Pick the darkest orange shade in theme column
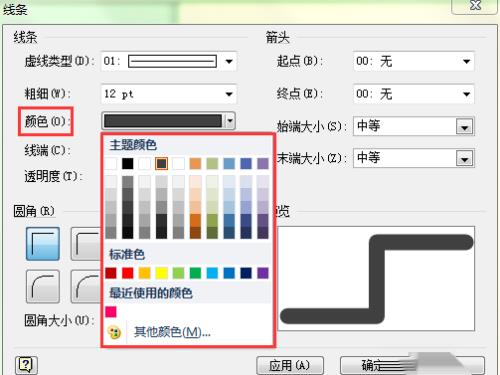 point(195,233)
